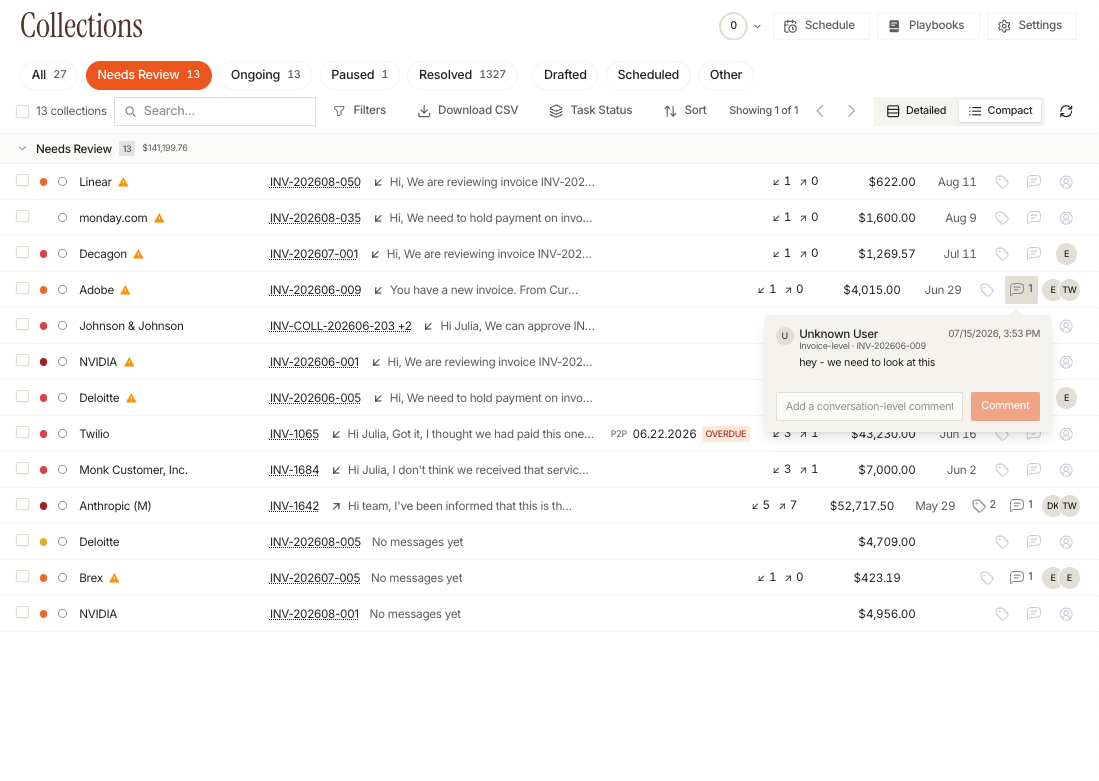
Task: Click the warning triangle beside Linear
Action: (x=123, y=182)
